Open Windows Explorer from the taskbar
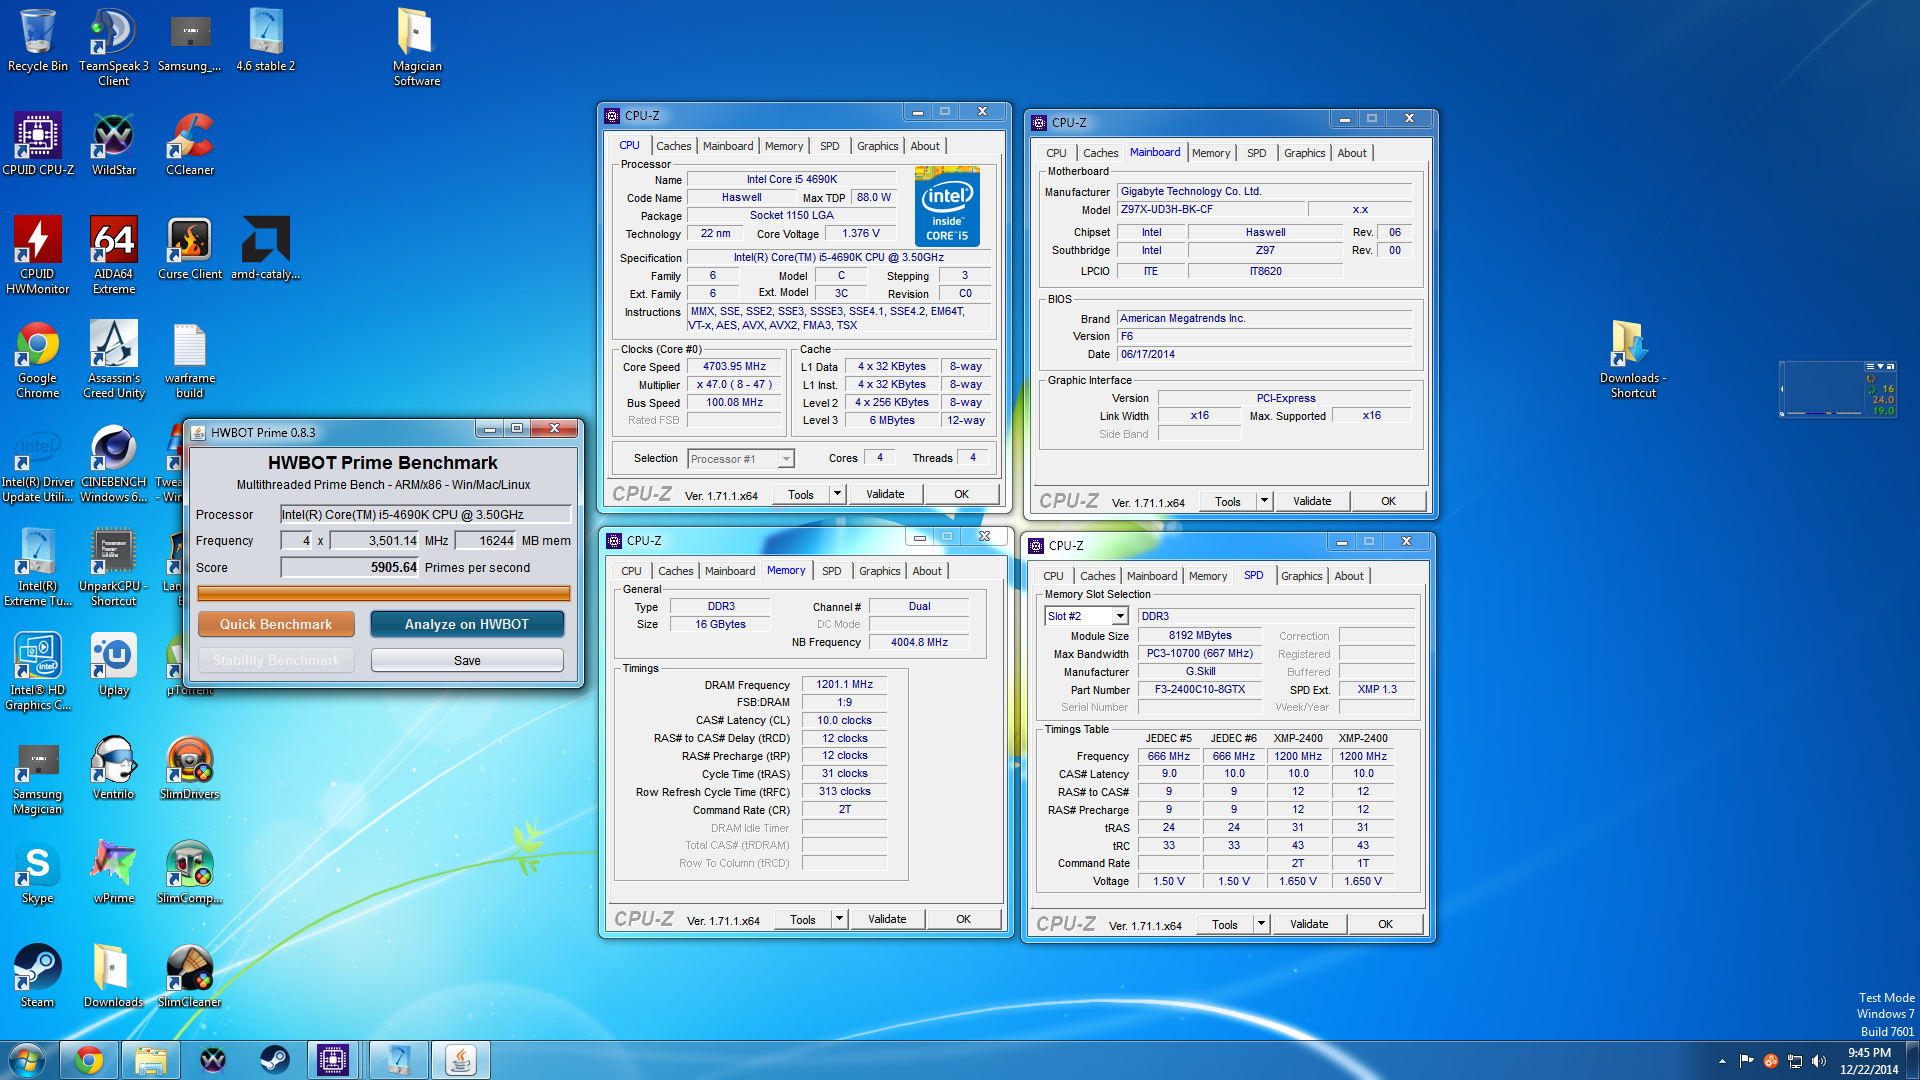This screenshot has height=1080, width=1920. (151, 1060)
